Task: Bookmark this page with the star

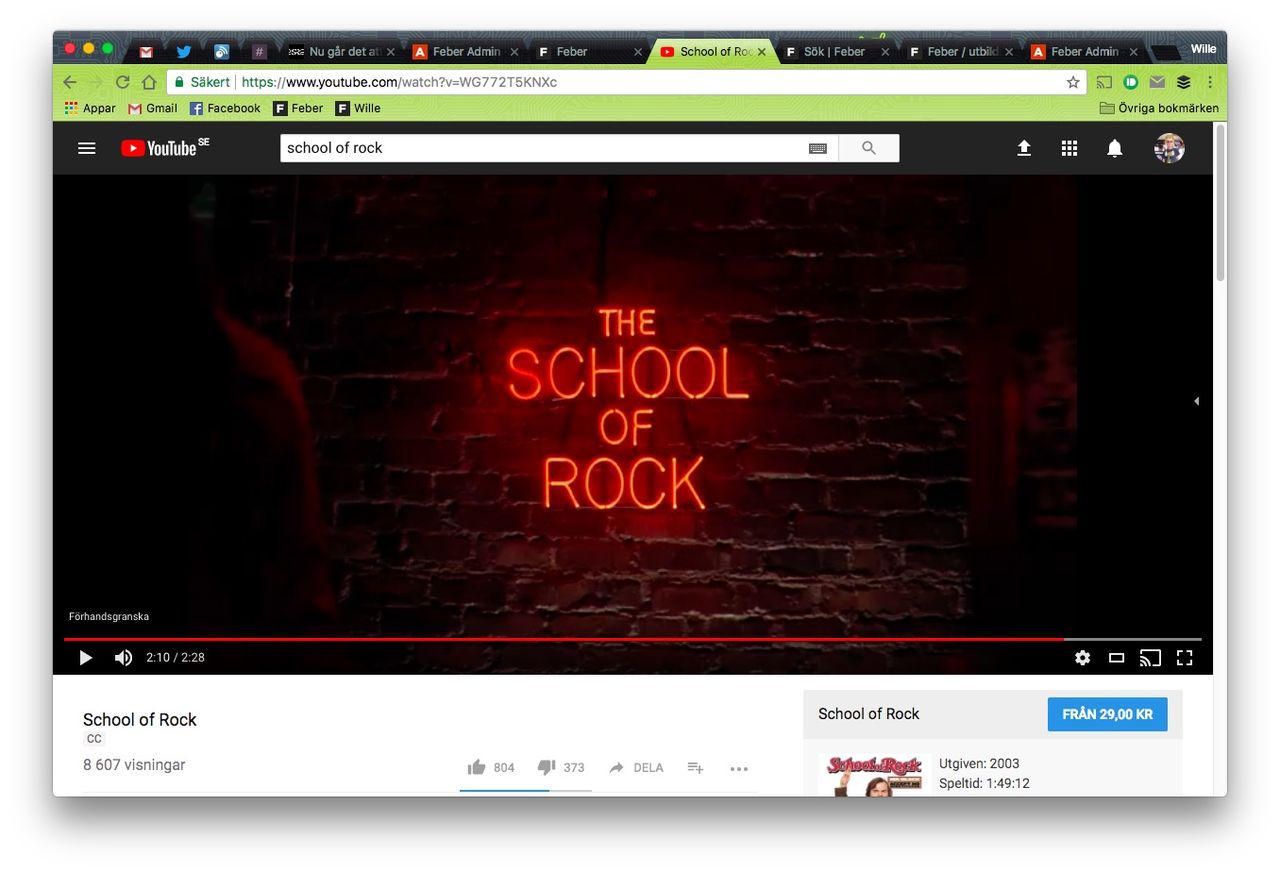Action: (x=1073, y=82)
